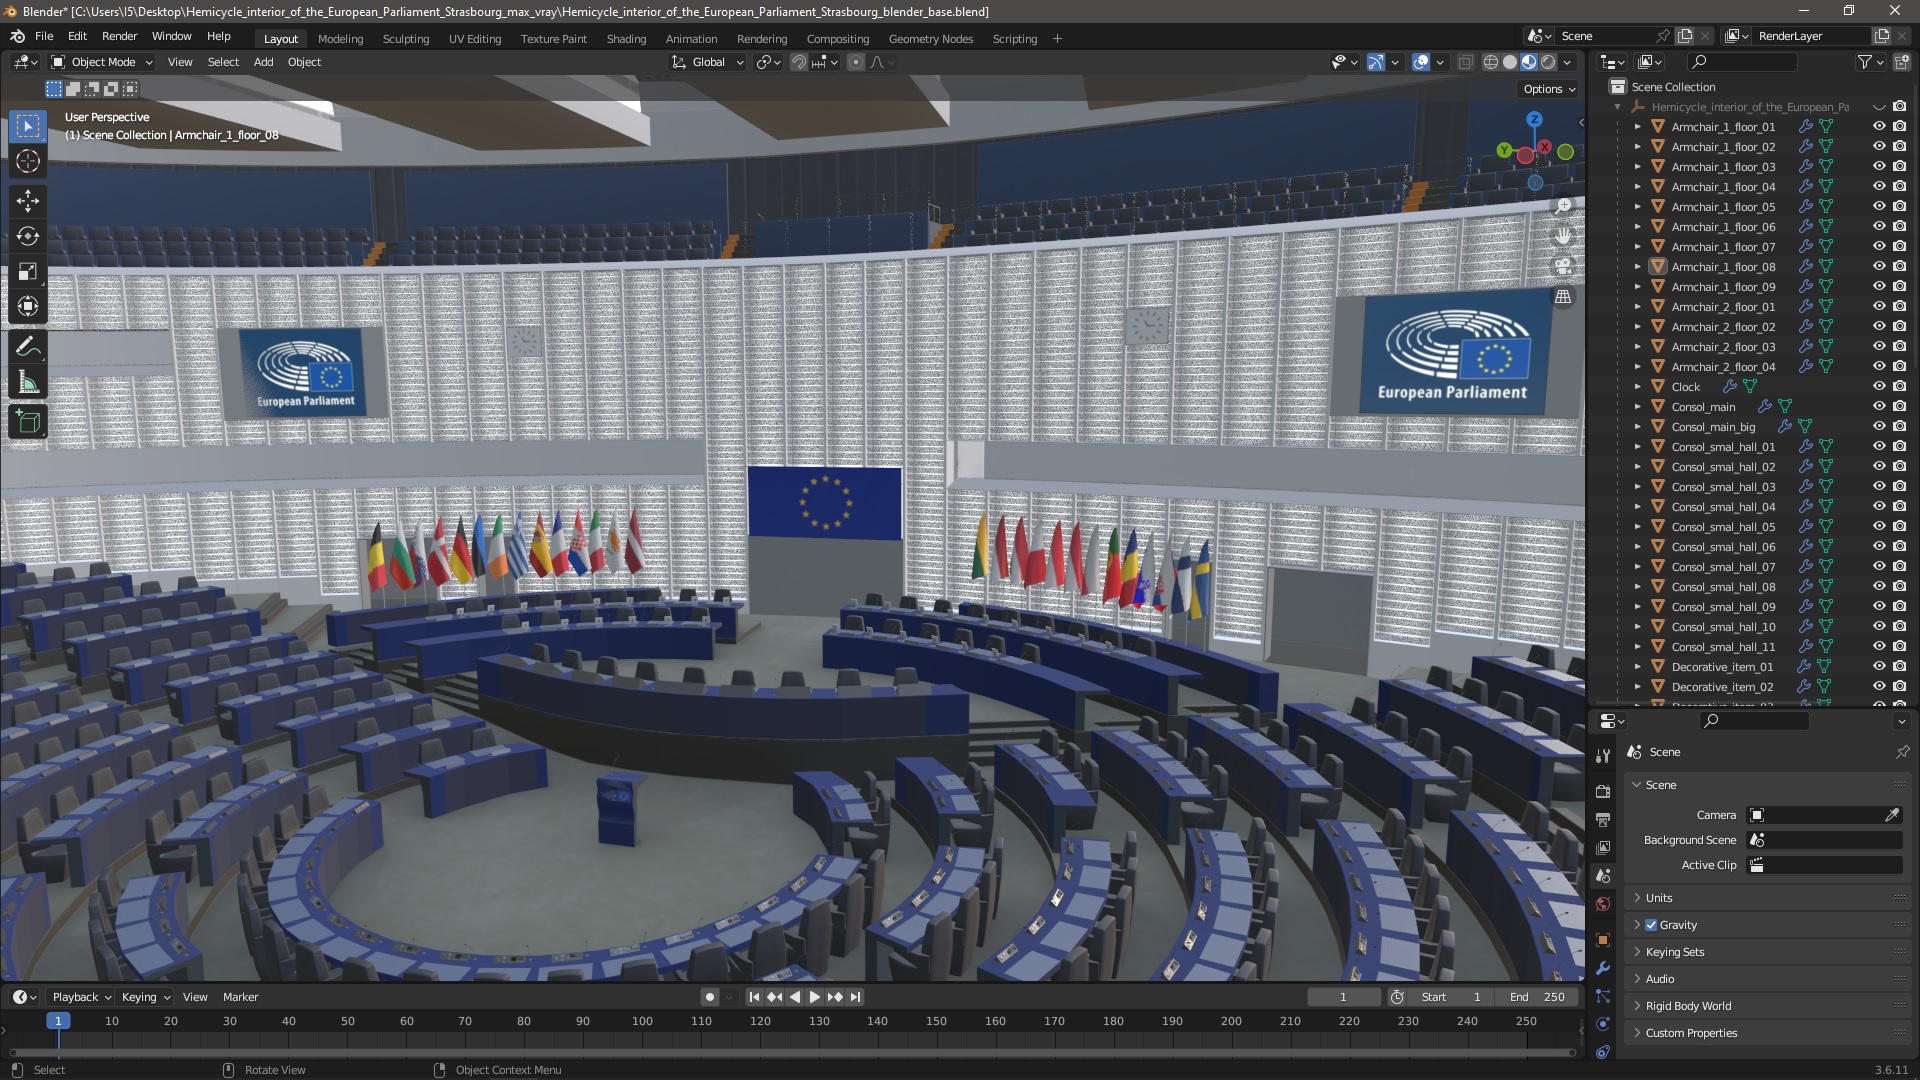Select the Scale tool
Image resolution: width=1920 pixels, height=1080 pixels.
point(28,272)
